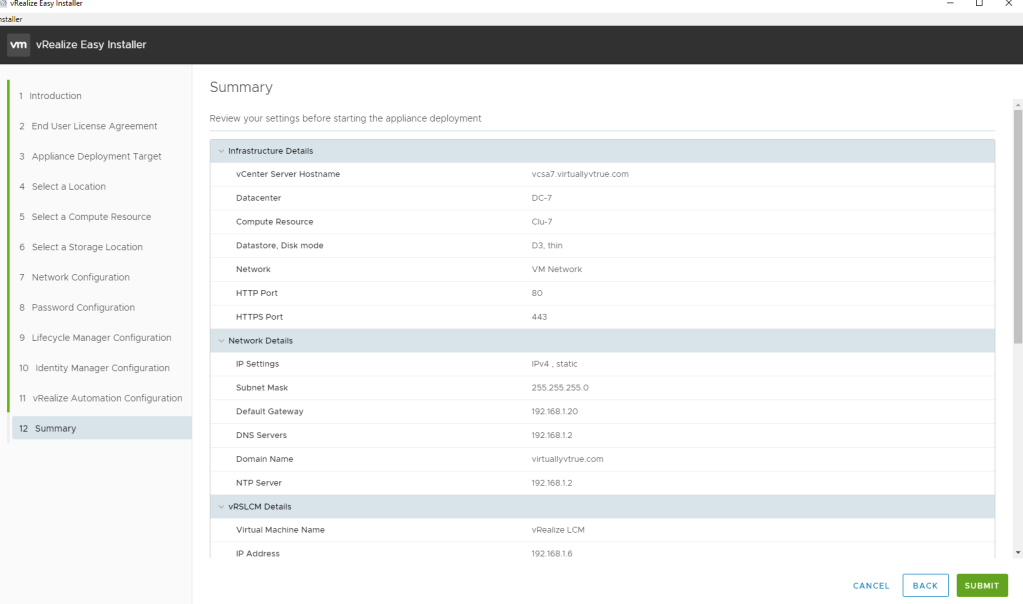1023x604 pixels.
Task: Collapse the Network Details section
Action: [221, 341]
